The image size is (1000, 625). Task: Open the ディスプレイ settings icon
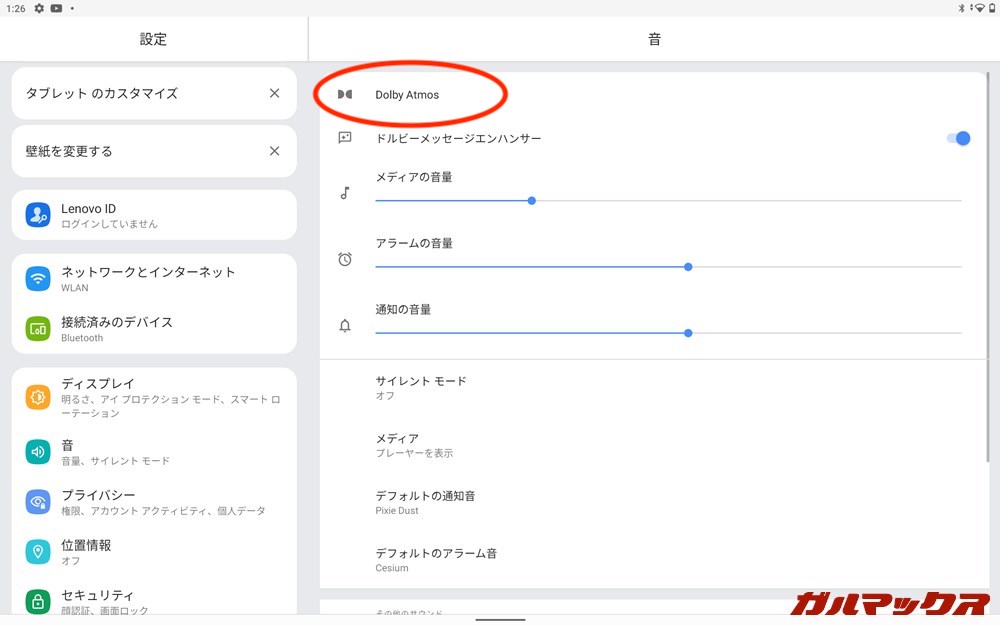point(38,397)
